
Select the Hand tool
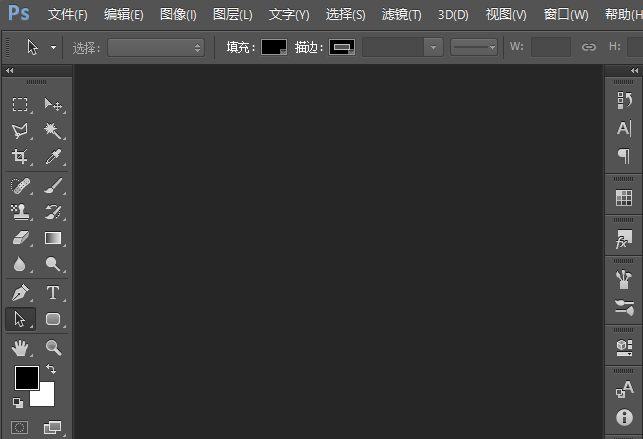point(20,348)
